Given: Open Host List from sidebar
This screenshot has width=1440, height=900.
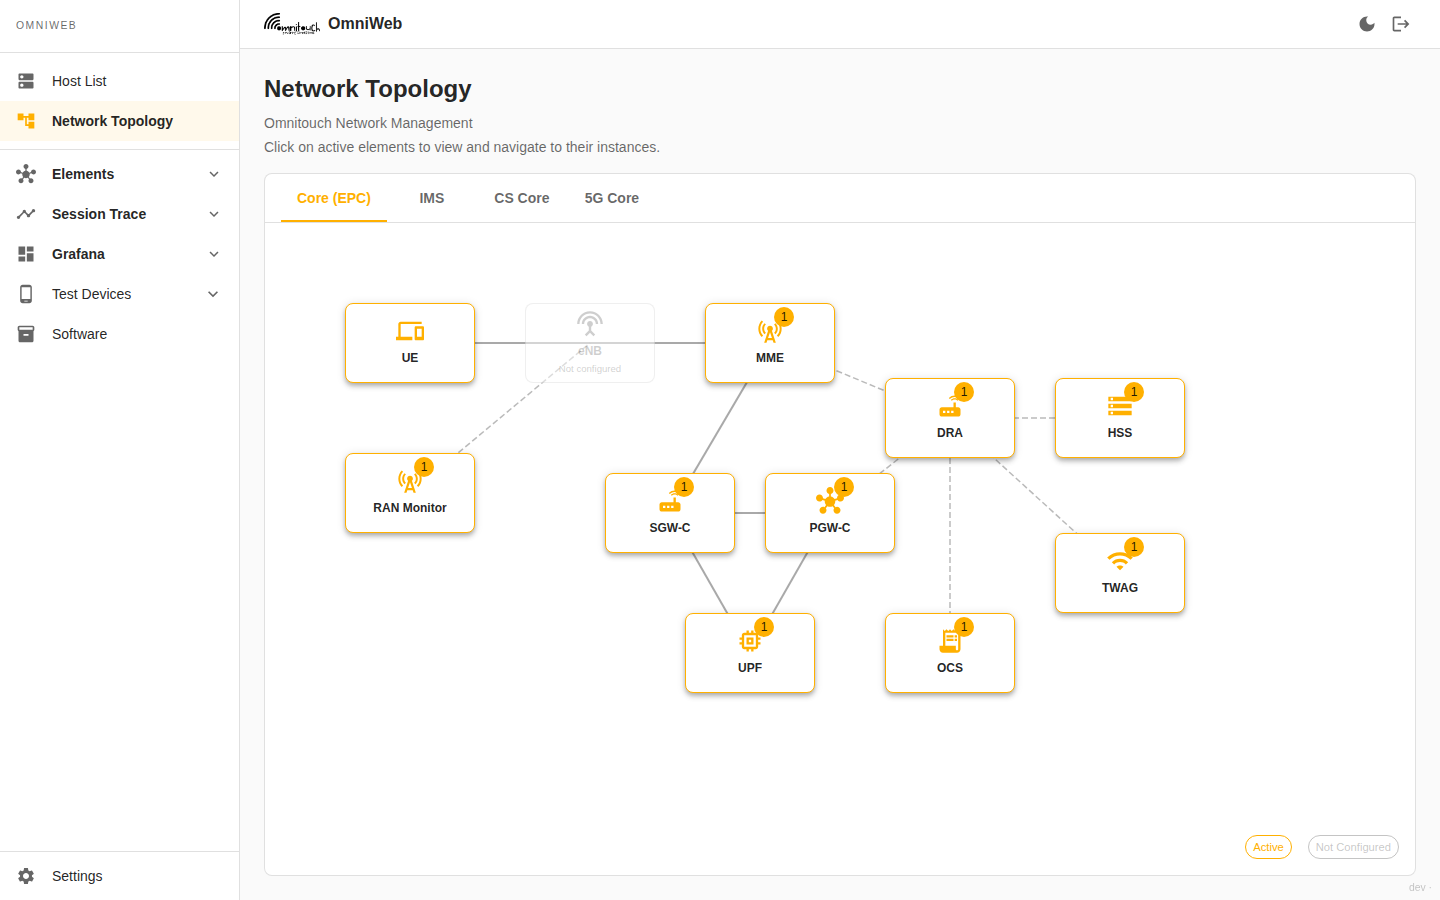Looking at the screenshot, I should [120, 81].
